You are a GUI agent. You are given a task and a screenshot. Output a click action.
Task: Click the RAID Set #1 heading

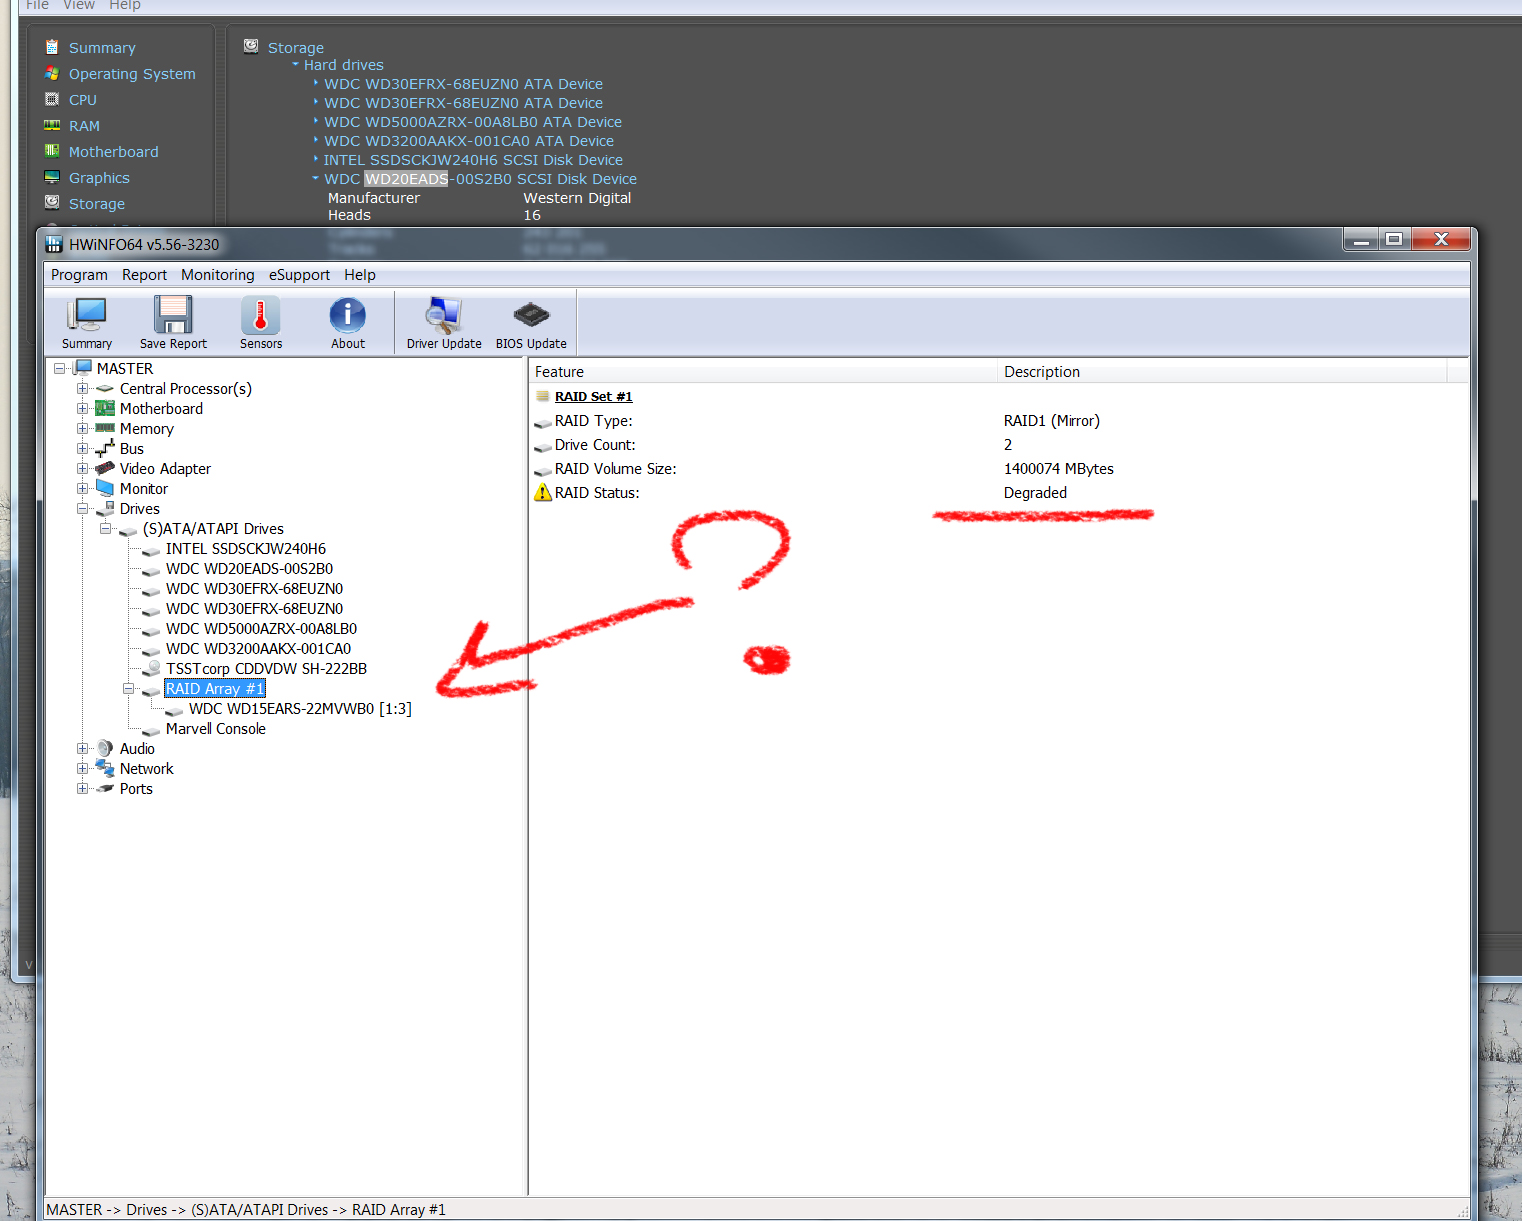(594, 397)
